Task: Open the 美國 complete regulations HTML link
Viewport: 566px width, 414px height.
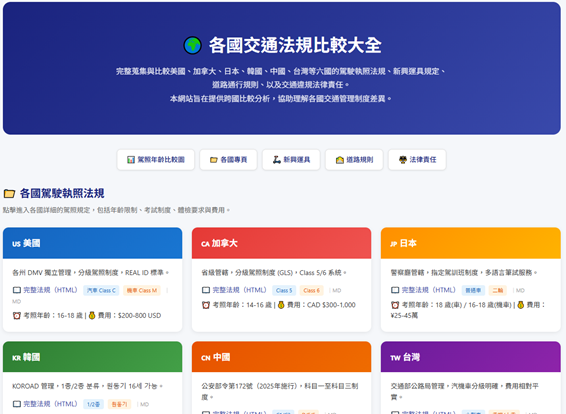Action: [50, 290]
